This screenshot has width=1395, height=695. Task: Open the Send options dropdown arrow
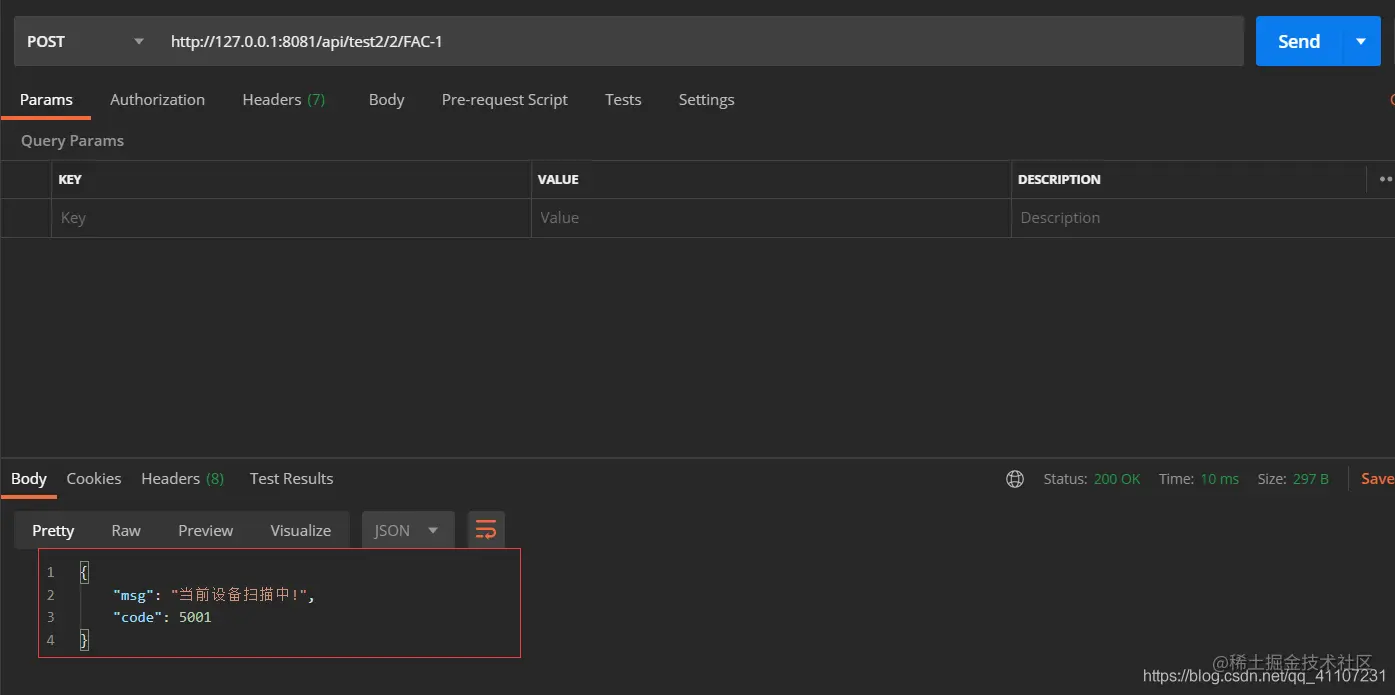(x=1361, y=41)
